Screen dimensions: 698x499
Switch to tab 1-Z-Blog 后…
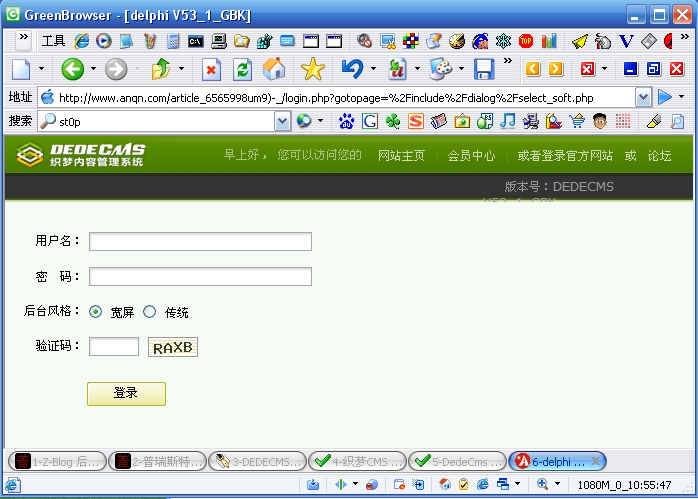click(x=57, y=461)
